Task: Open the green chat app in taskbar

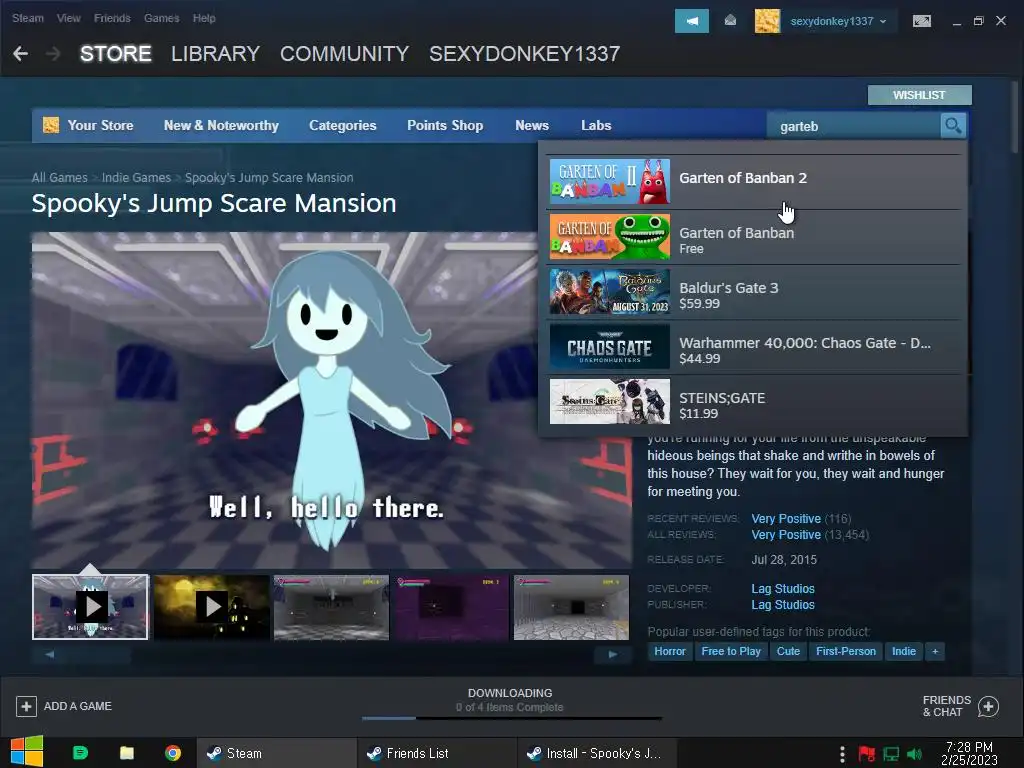Action: [x=80, y=753]
